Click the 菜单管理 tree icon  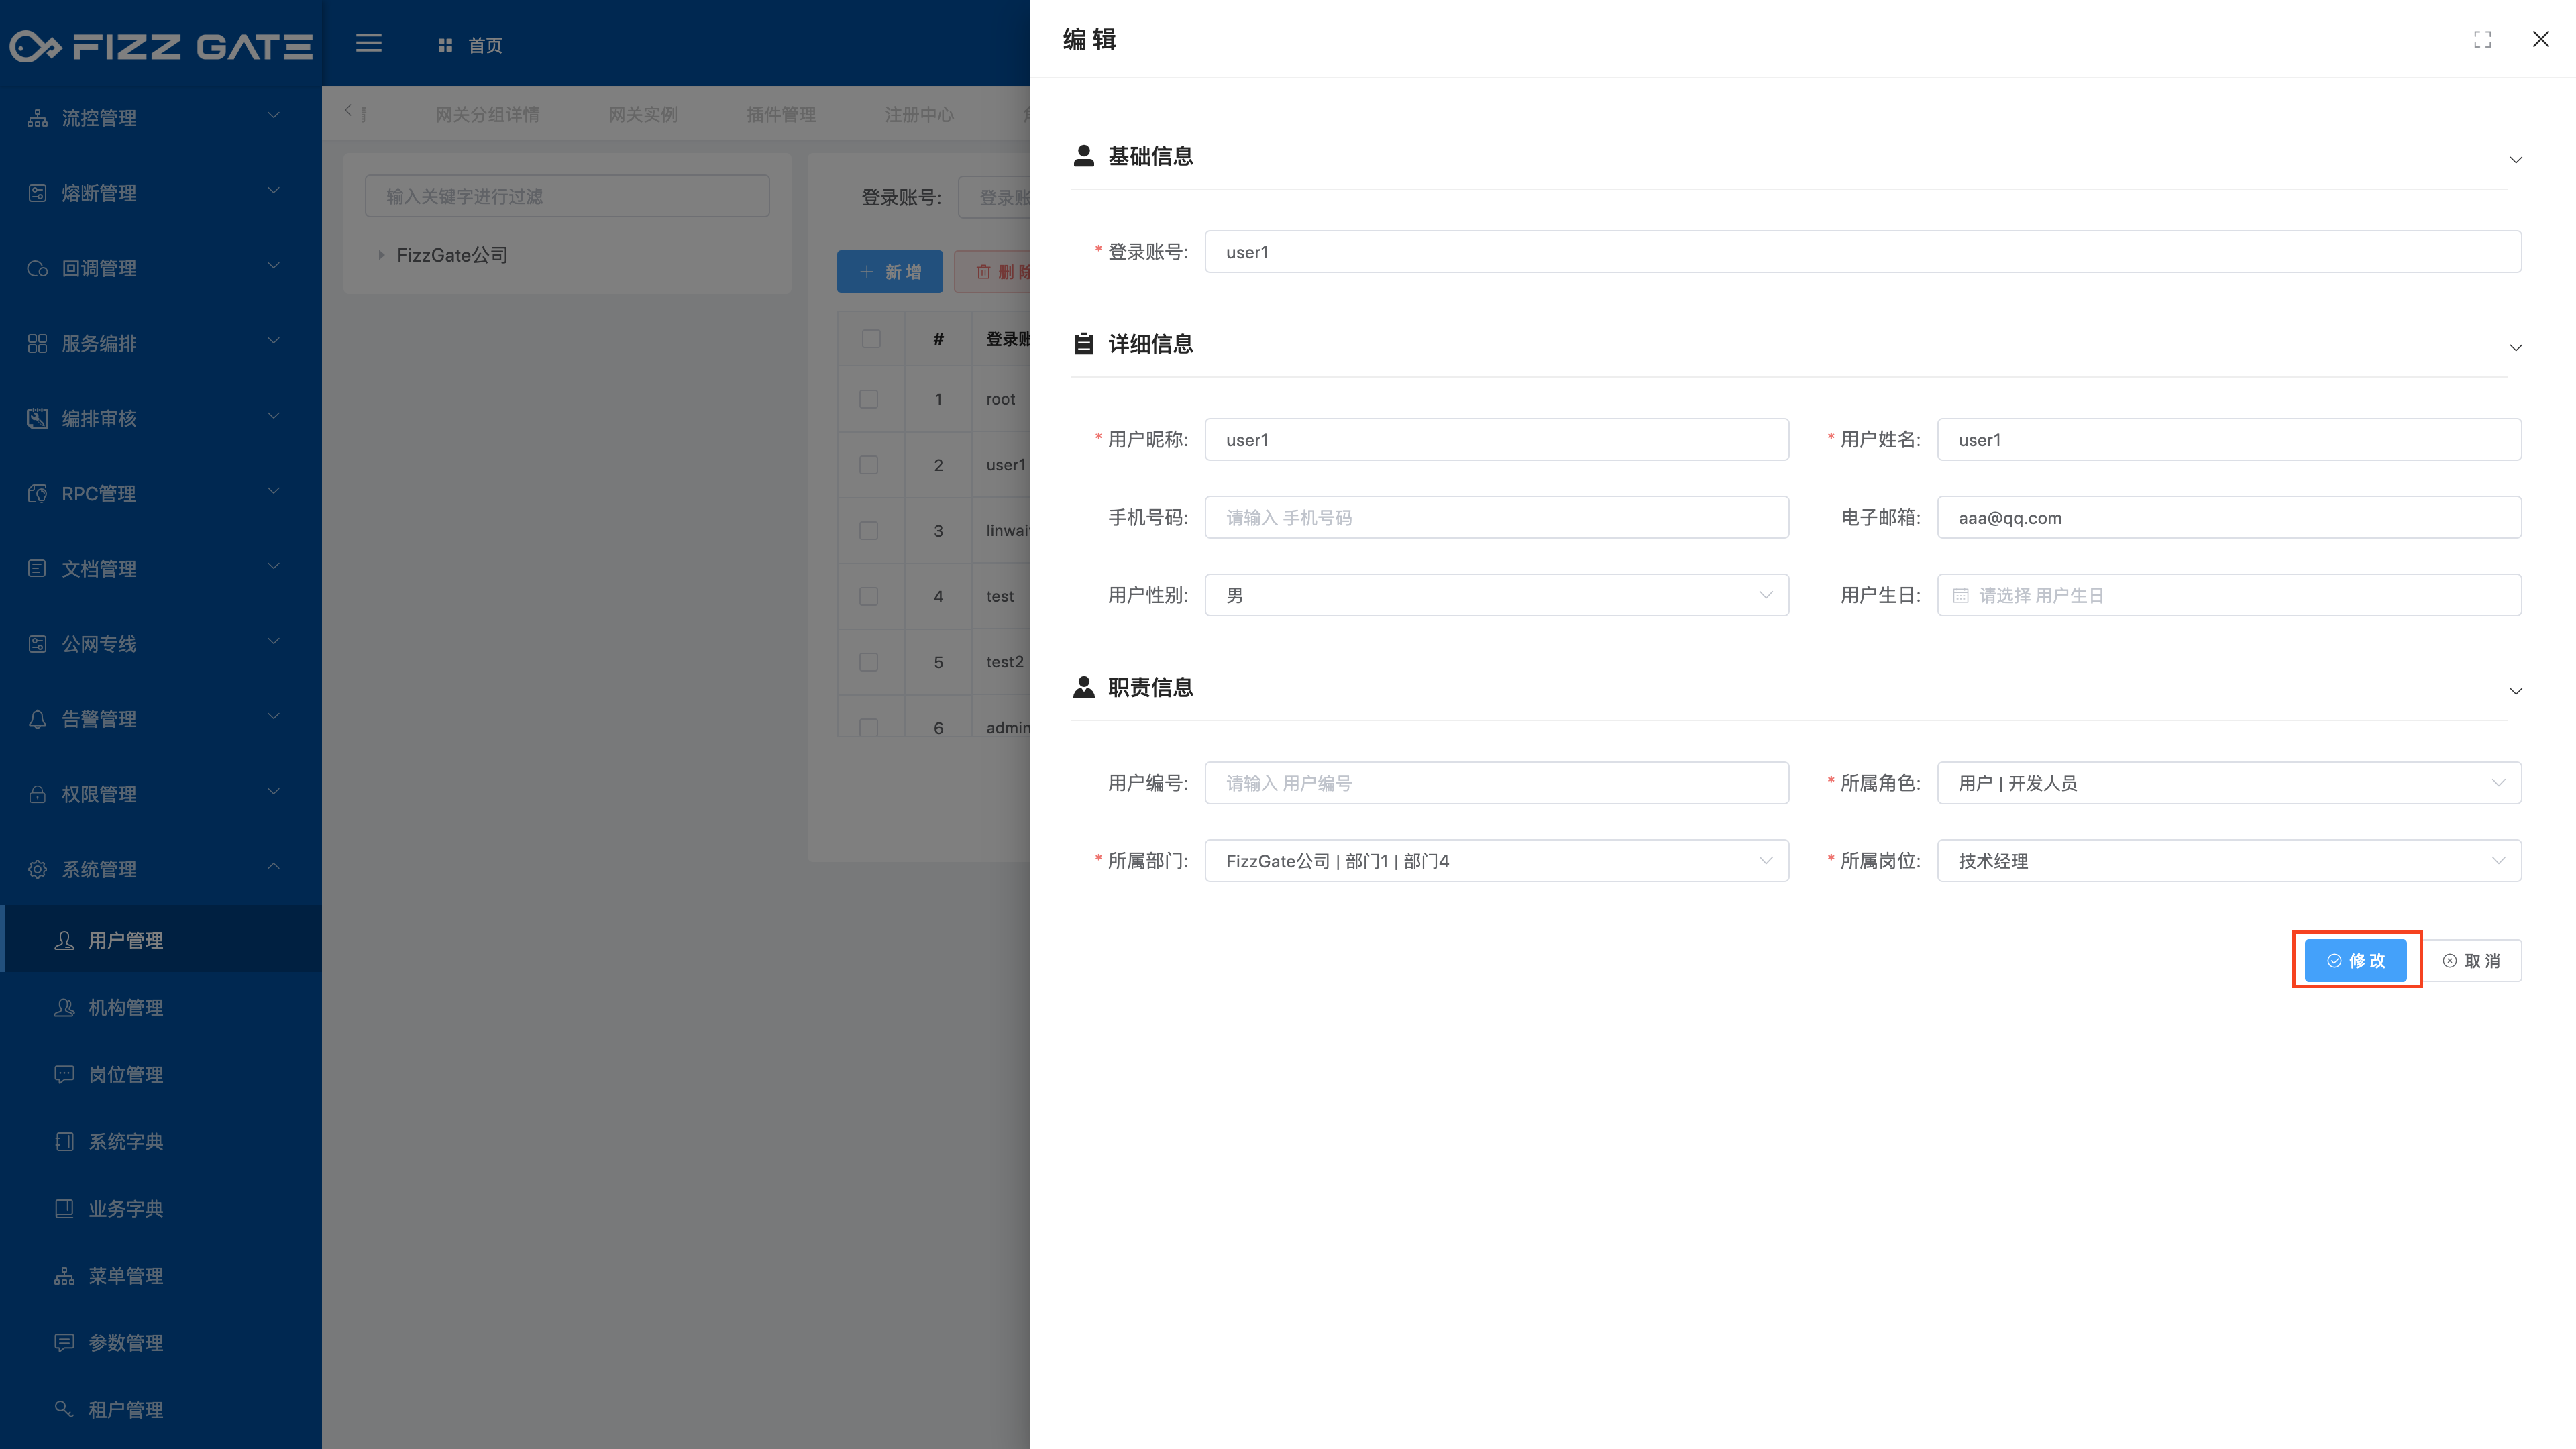point(64,1275)
